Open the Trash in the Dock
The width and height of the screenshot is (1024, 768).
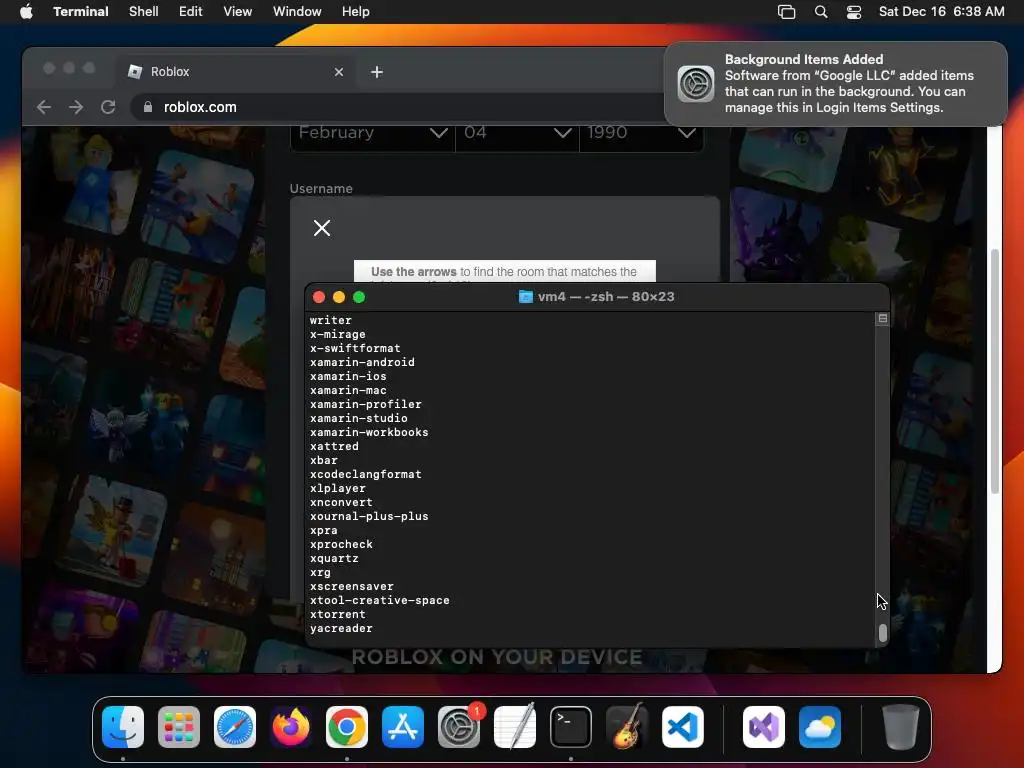pyautogui.click(x=901, y=727)
